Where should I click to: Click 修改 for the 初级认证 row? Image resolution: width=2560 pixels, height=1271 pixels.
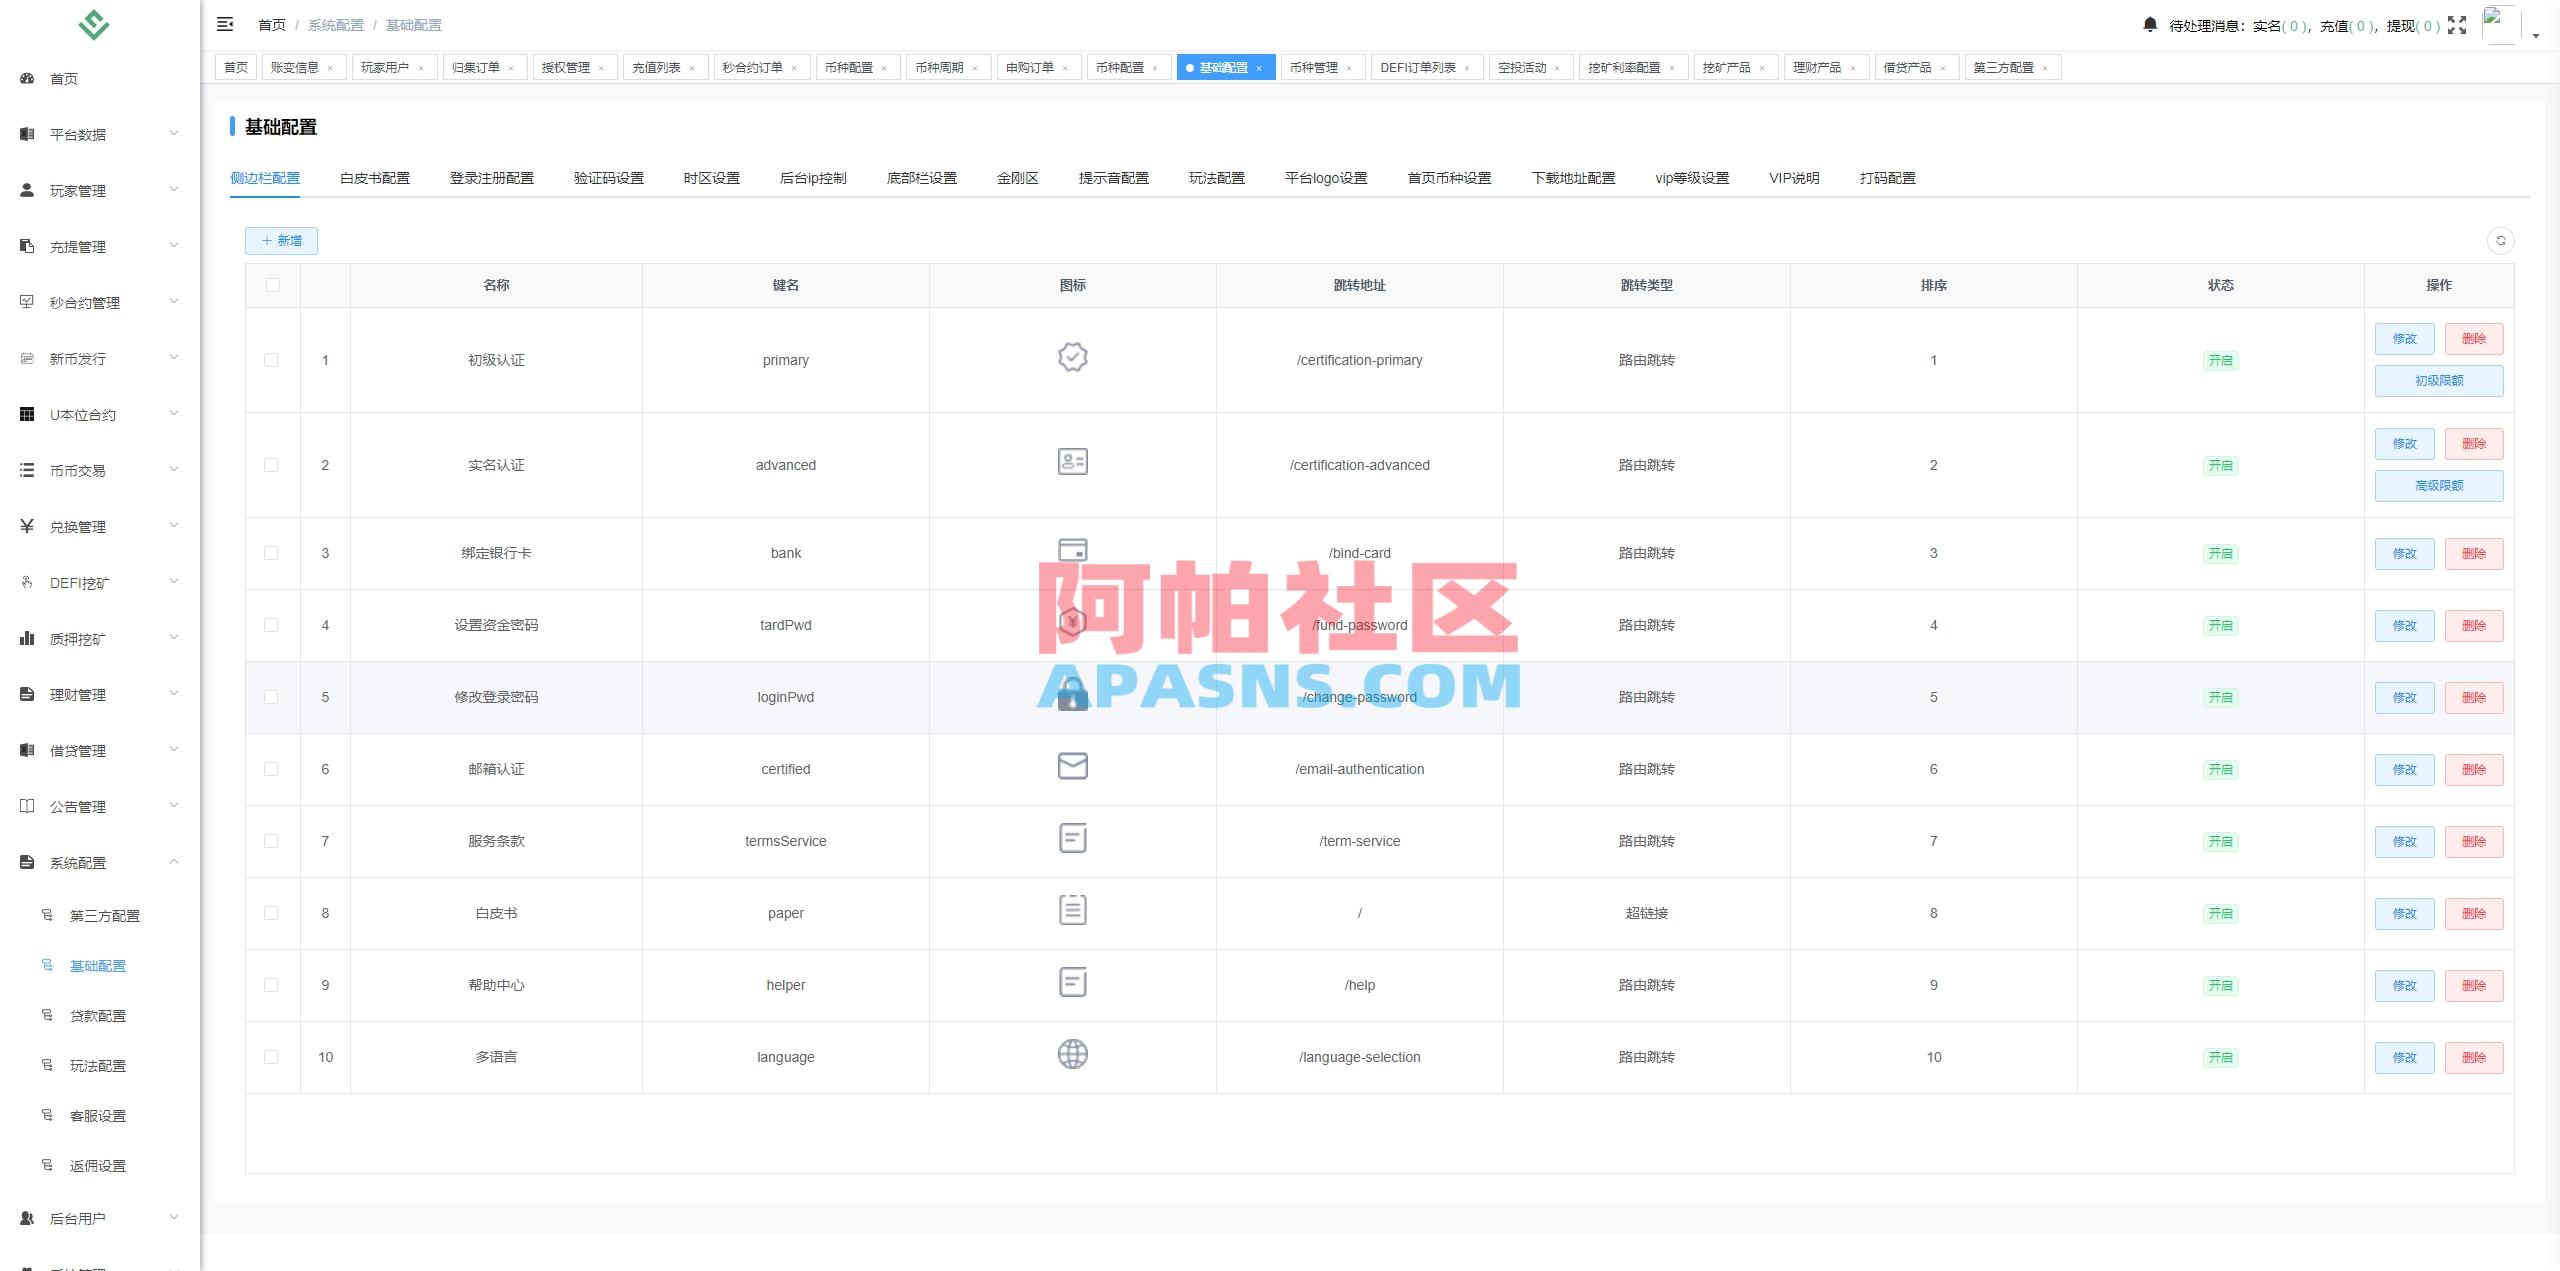pyautogui.click(x=2405, y=338)
